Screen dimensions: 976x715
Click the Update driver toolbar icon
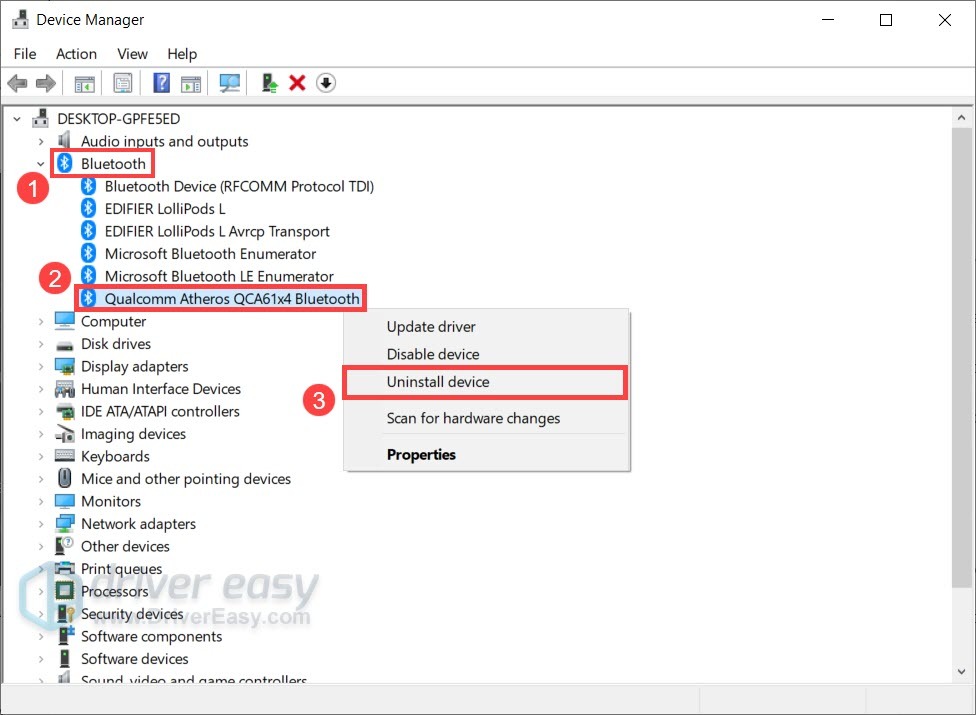(268, 82)
